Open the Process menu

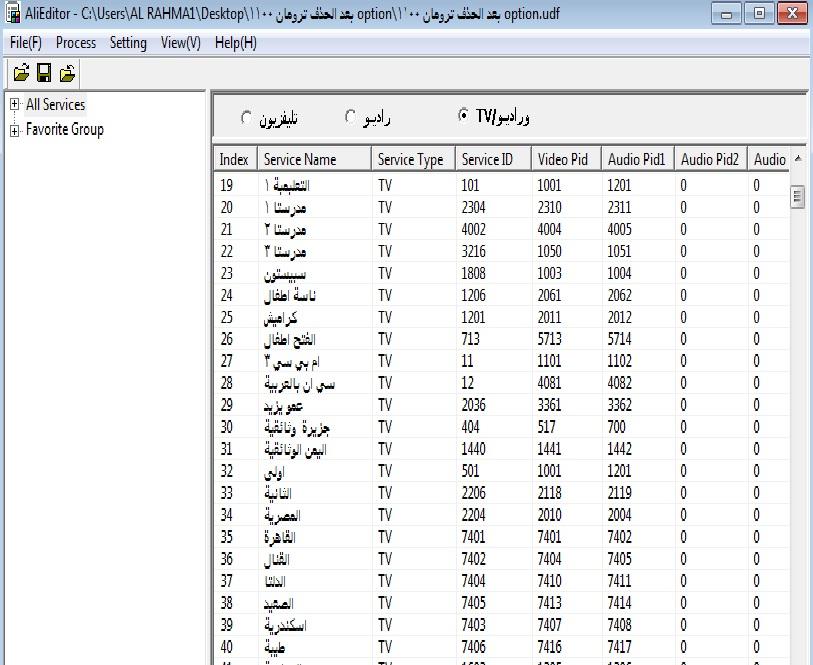click(x=76, y=43)
